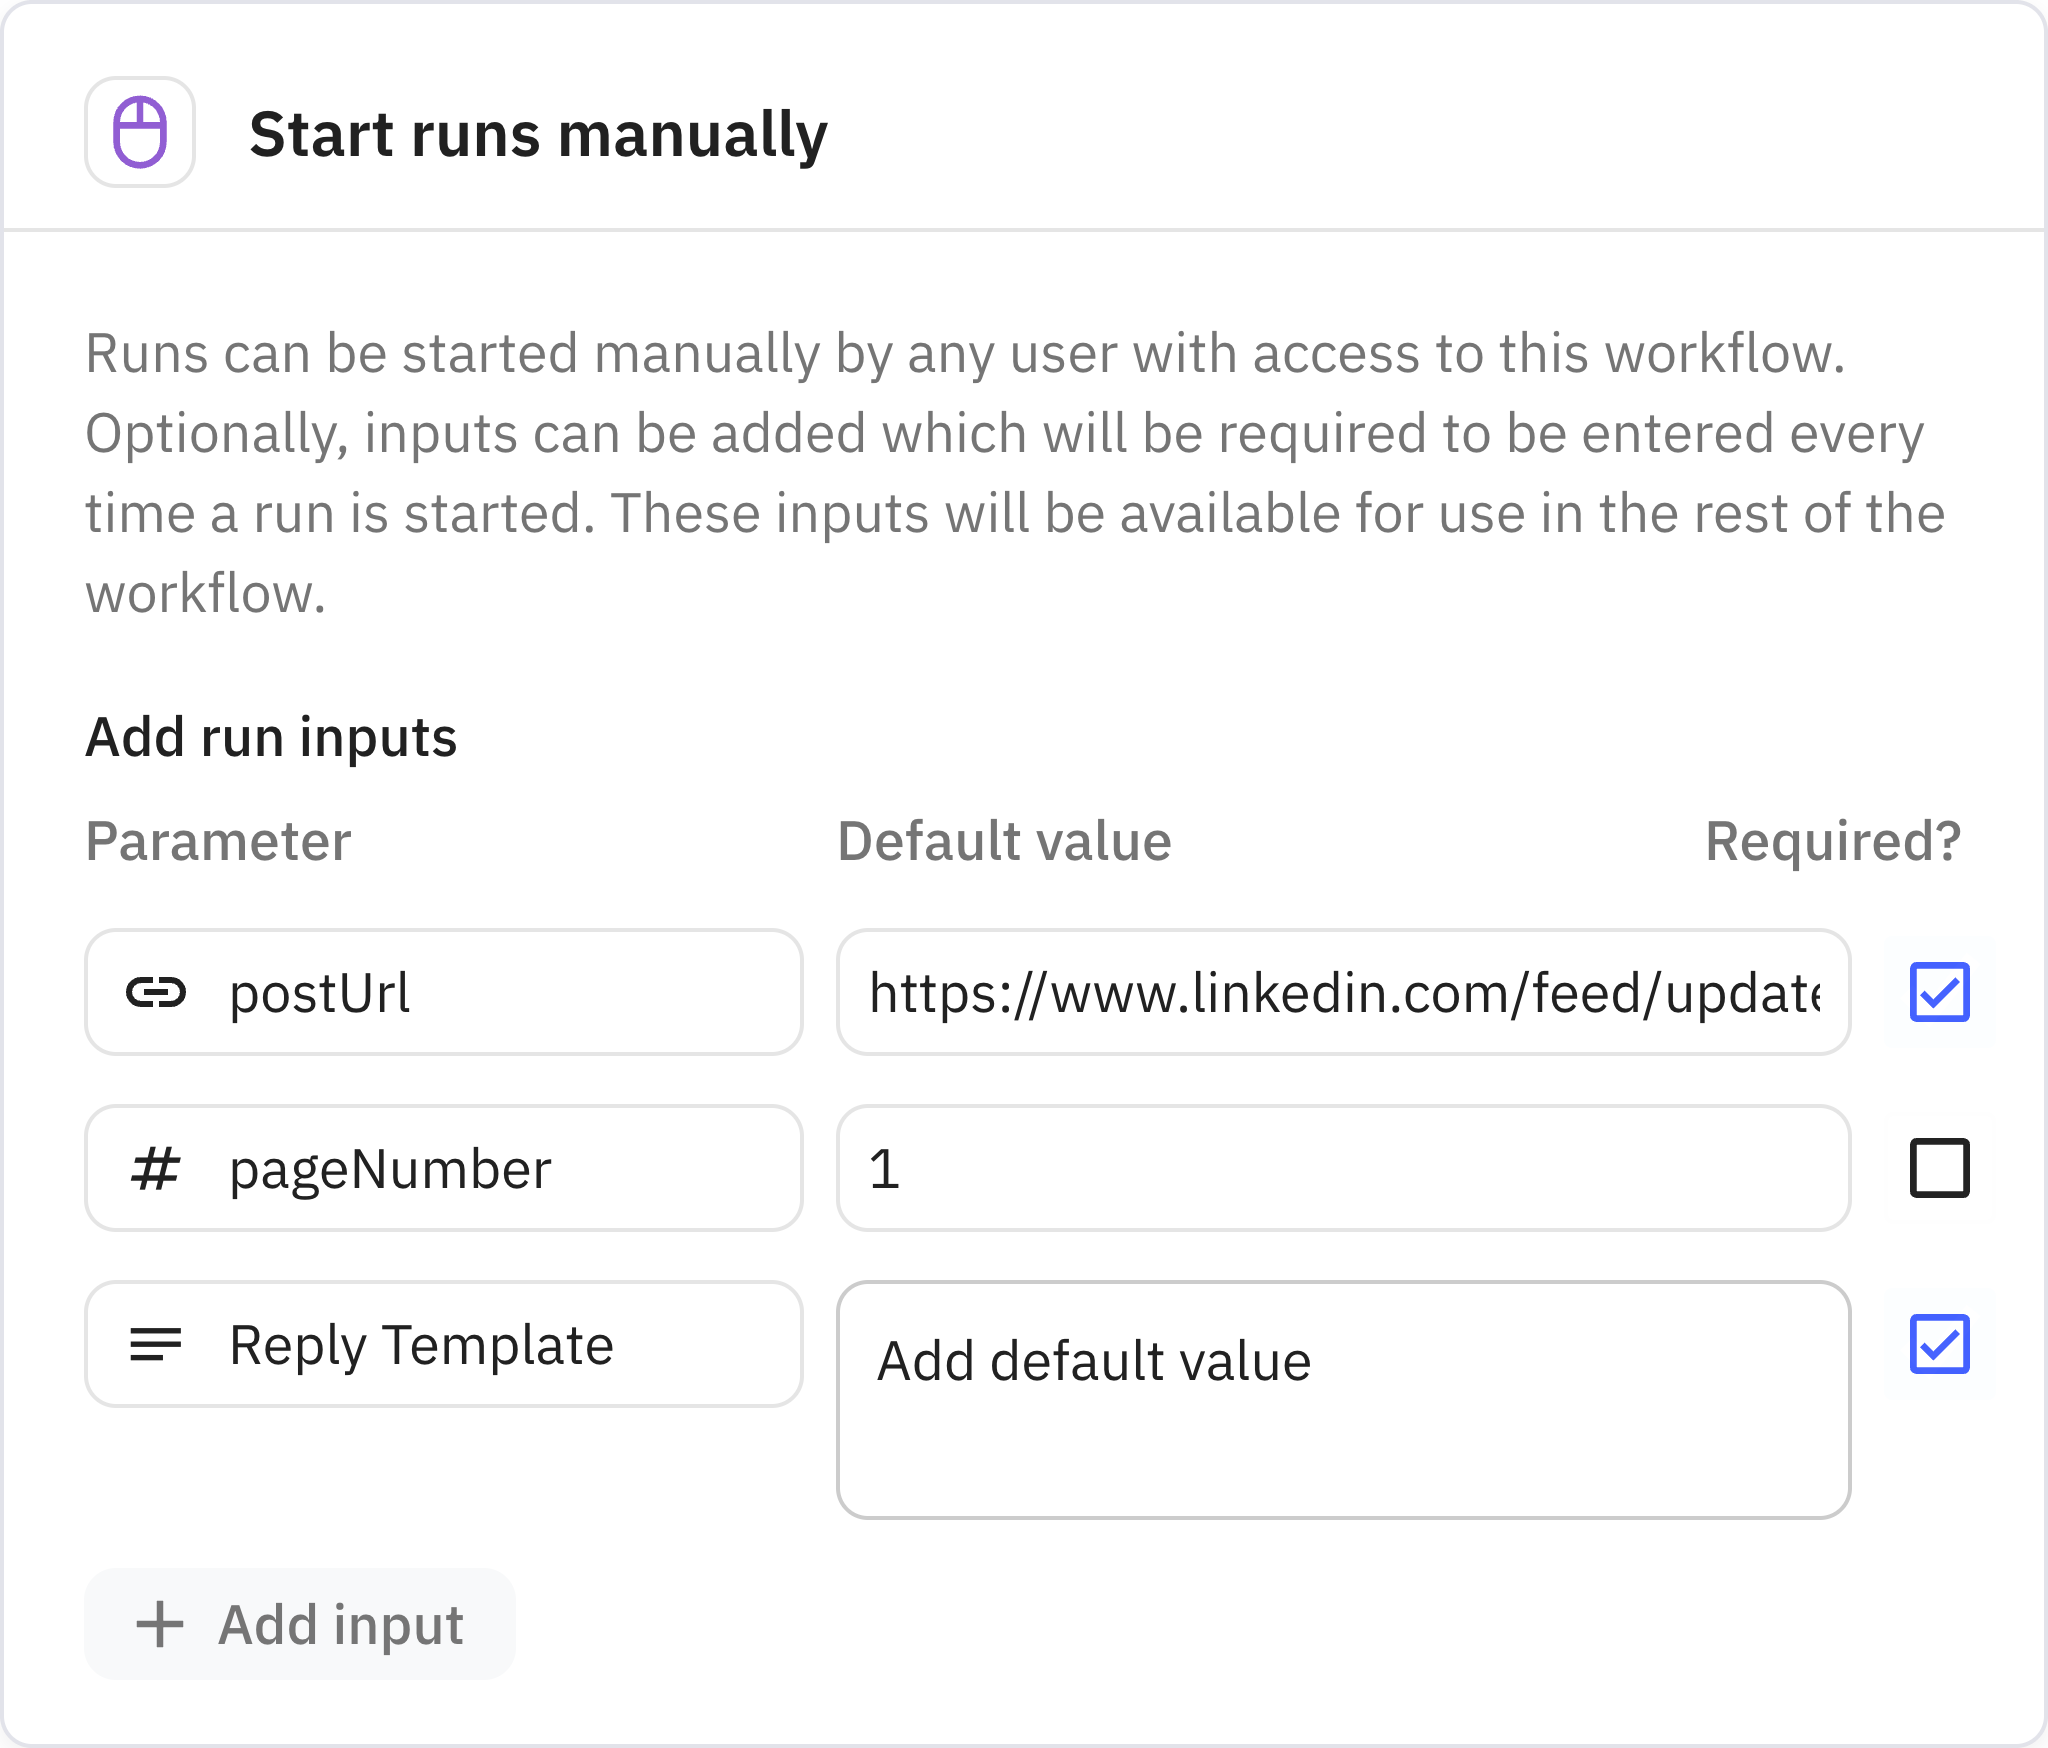Click the pageNumber default value field showing 1
Viewport: 2048px width, 1748px height.
(x=1343, y=1169)
